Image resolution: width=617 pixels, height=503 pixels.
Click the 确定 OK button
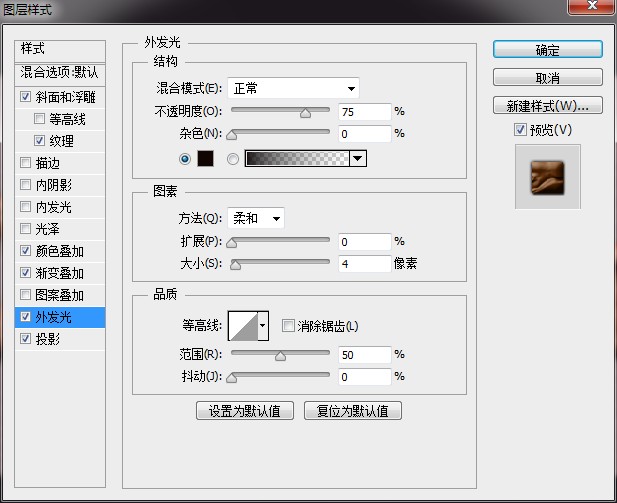(548, 50)
